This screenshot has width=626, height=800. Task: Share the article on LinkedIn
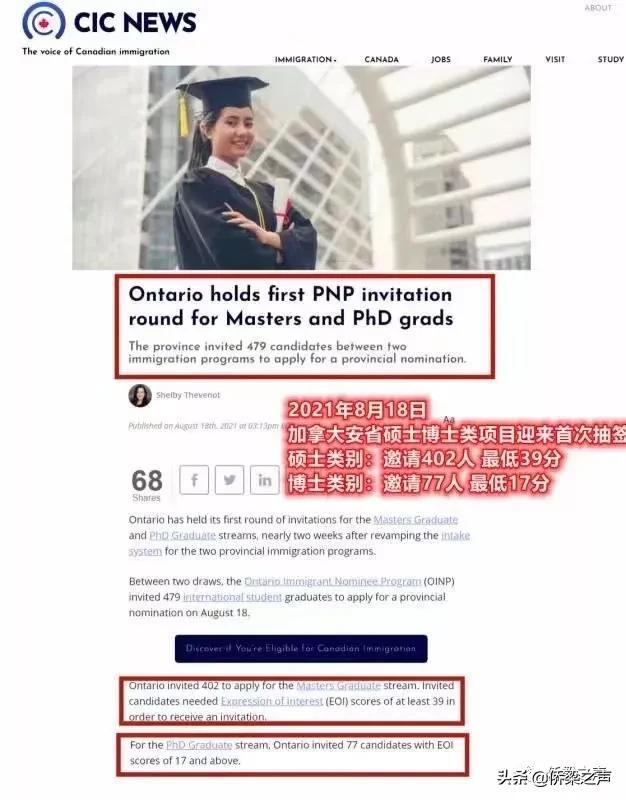(264, 480)
